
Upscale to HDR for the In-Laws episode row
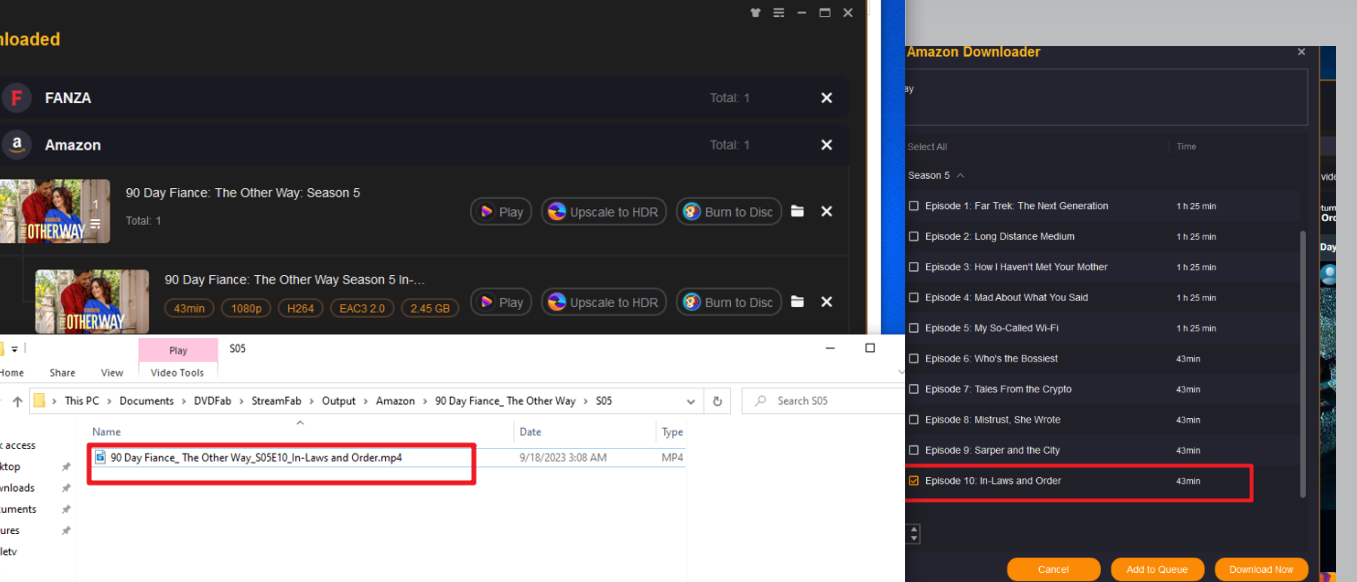pyautogui.click(x=604, y=302)
